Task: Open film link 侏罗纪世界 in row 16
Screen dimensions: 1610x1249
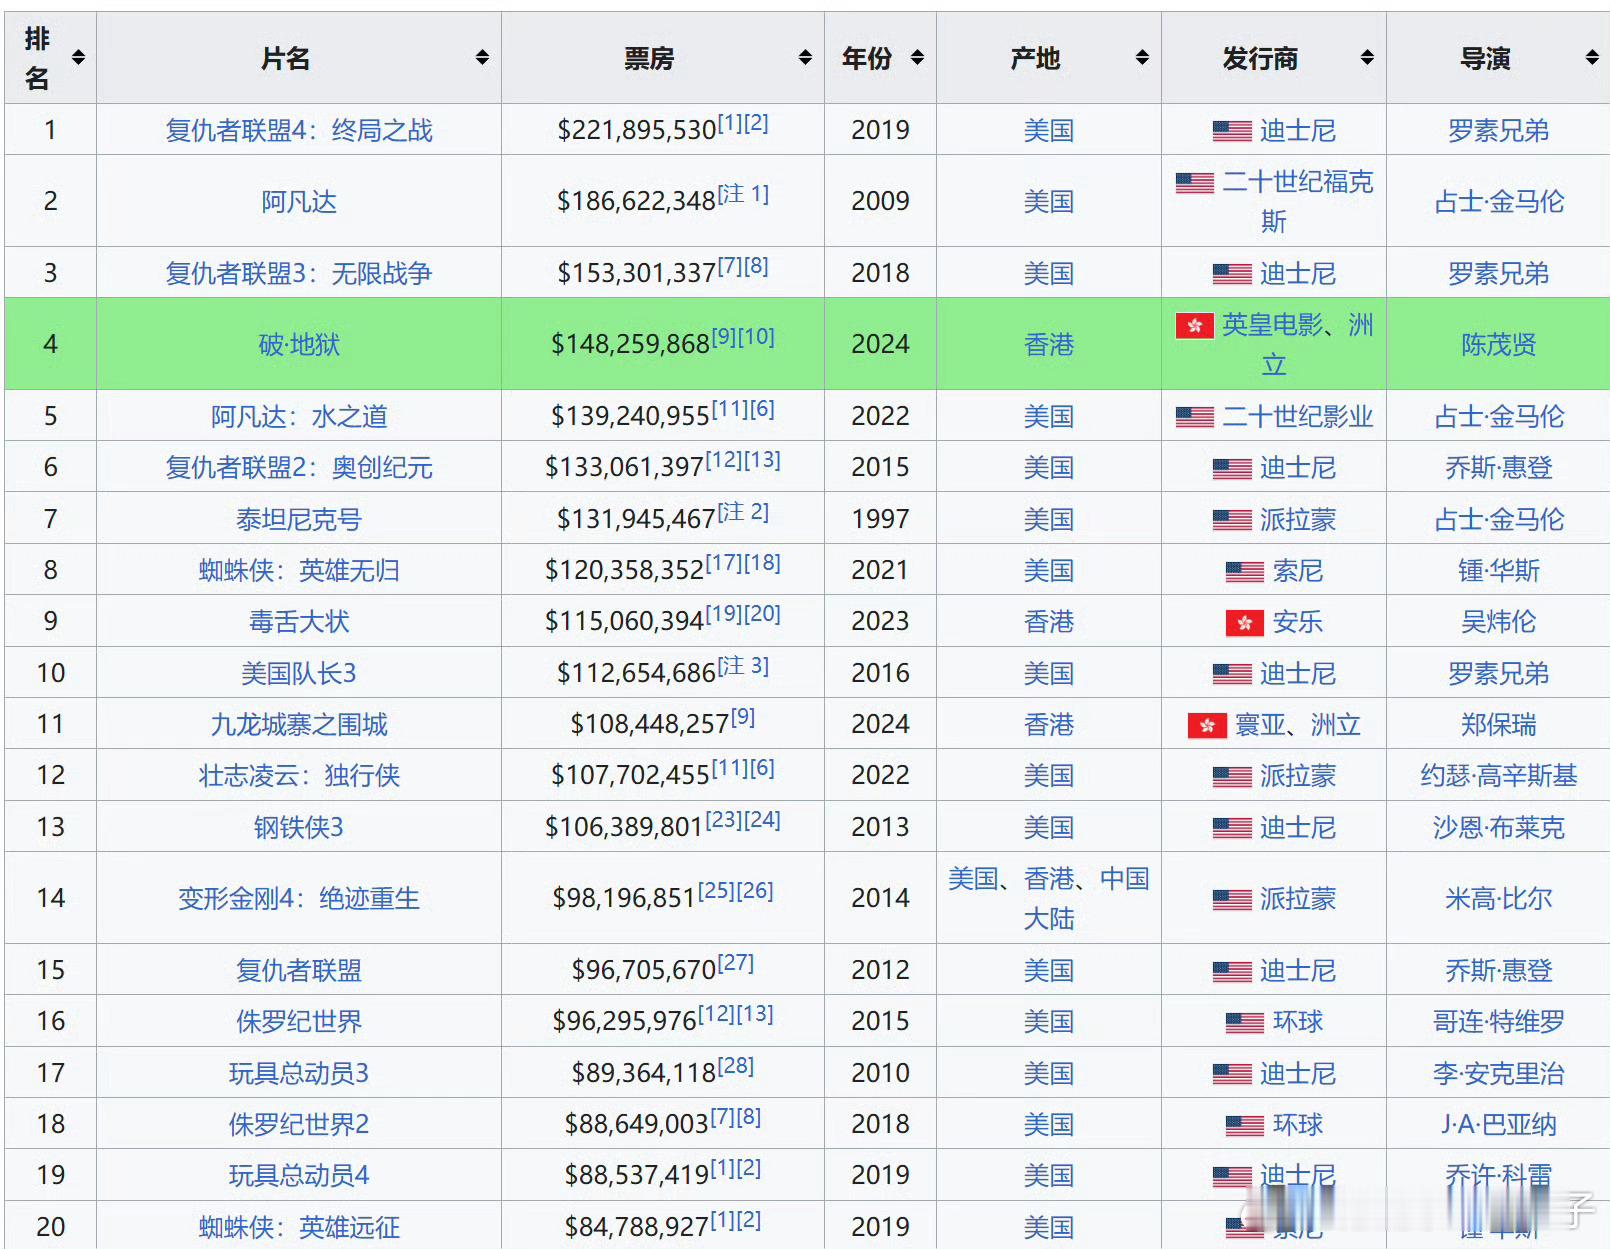Action: click(x=299, y=1021)
